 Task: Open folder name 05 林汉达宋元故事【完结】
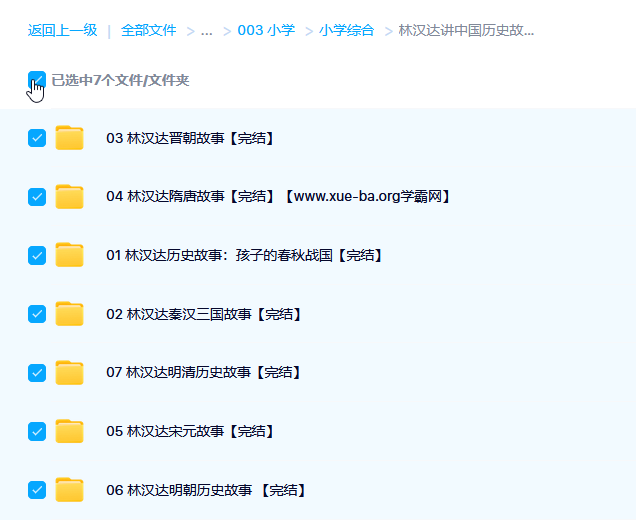(x=190, y=431)
